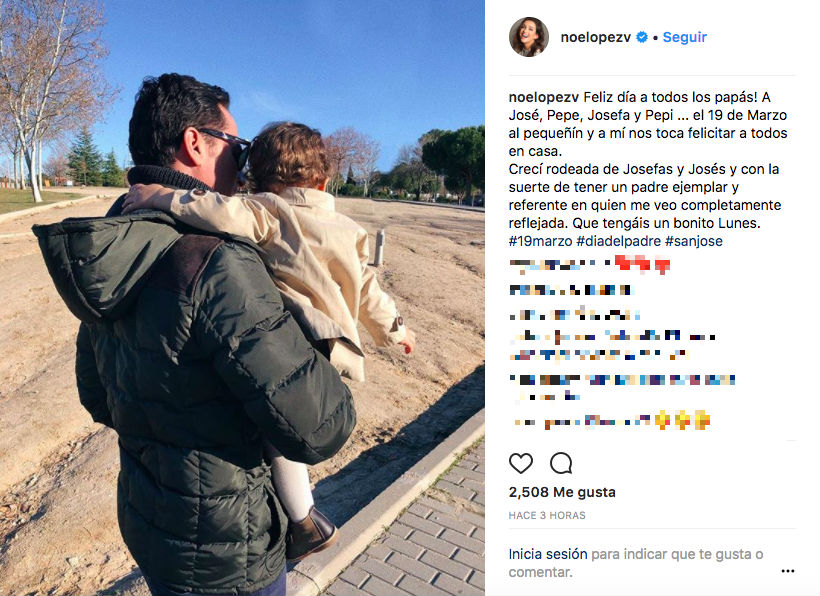Image resolution: width=820 pixels, height=596 pixels.
Task: Like the post with the heart icon
Action: point(521,463)
